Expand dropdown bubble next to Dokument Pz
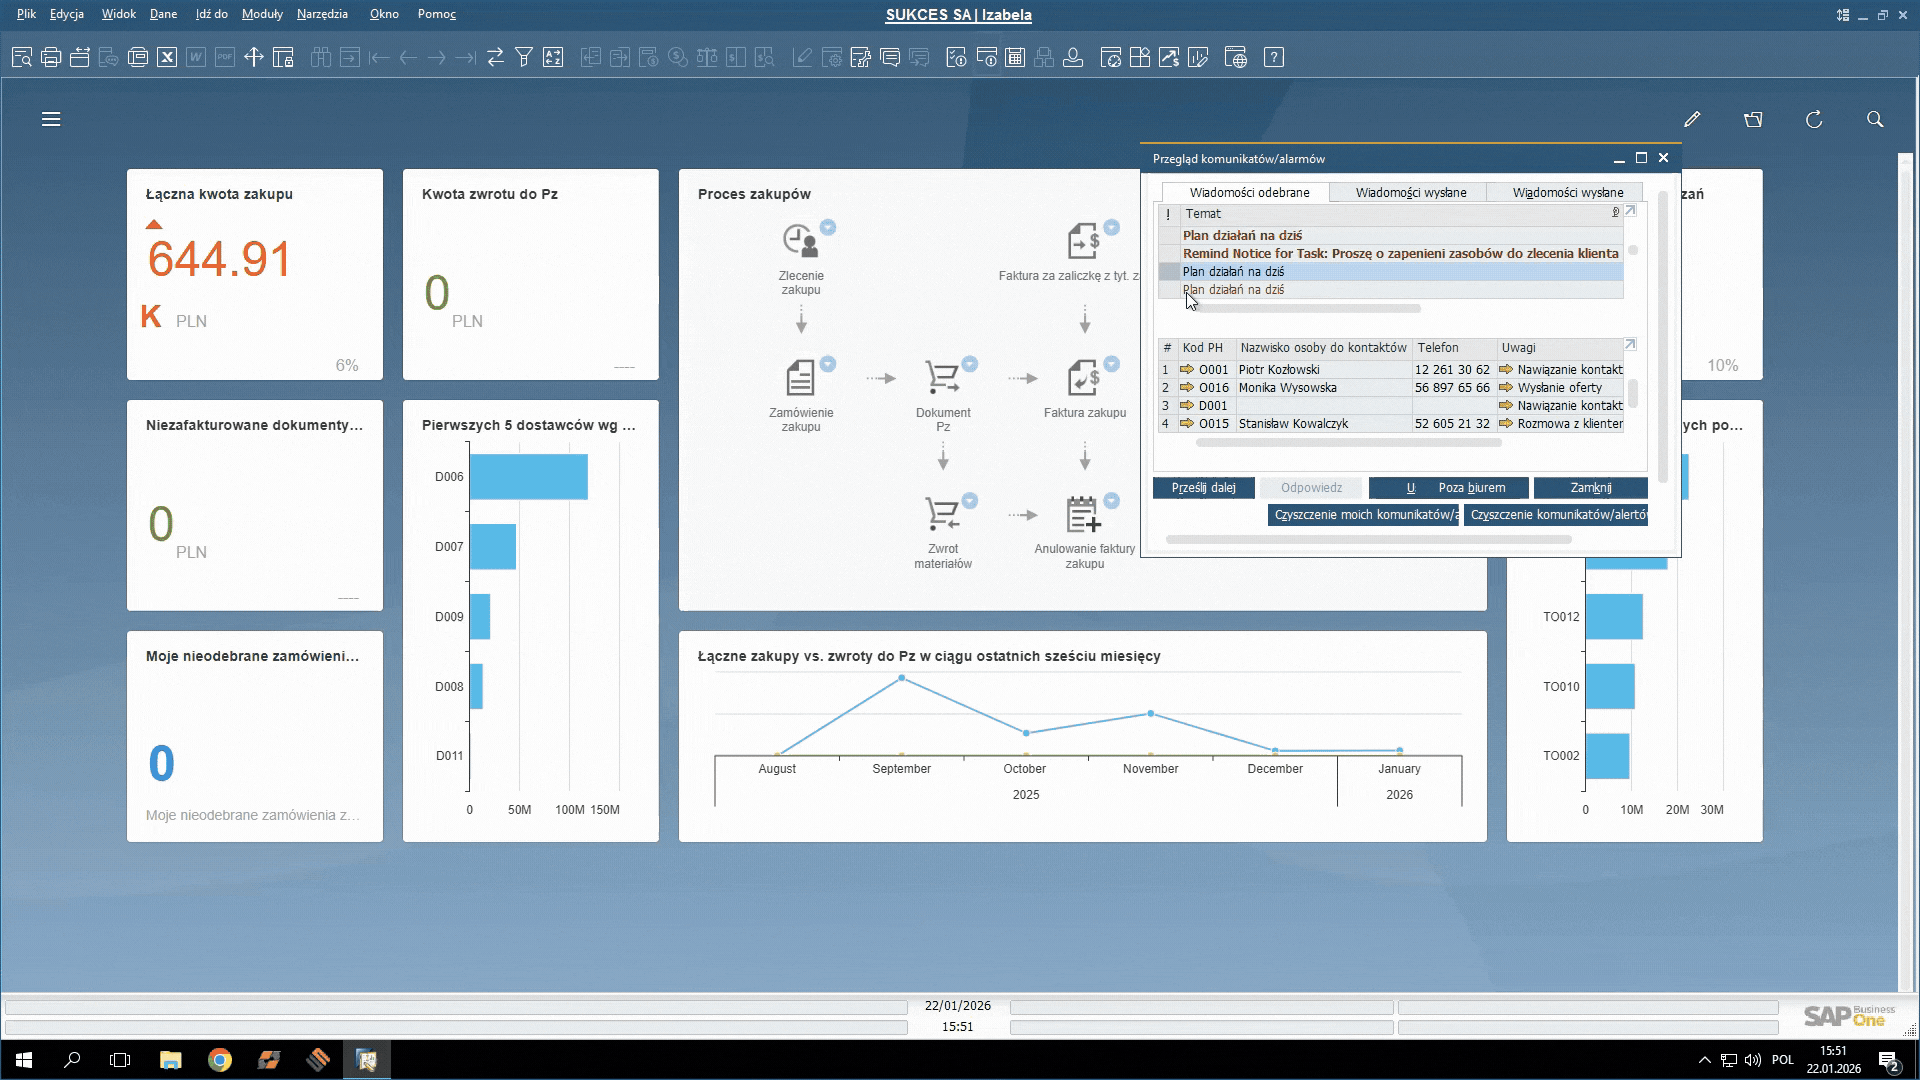 [x=970, y=364]
